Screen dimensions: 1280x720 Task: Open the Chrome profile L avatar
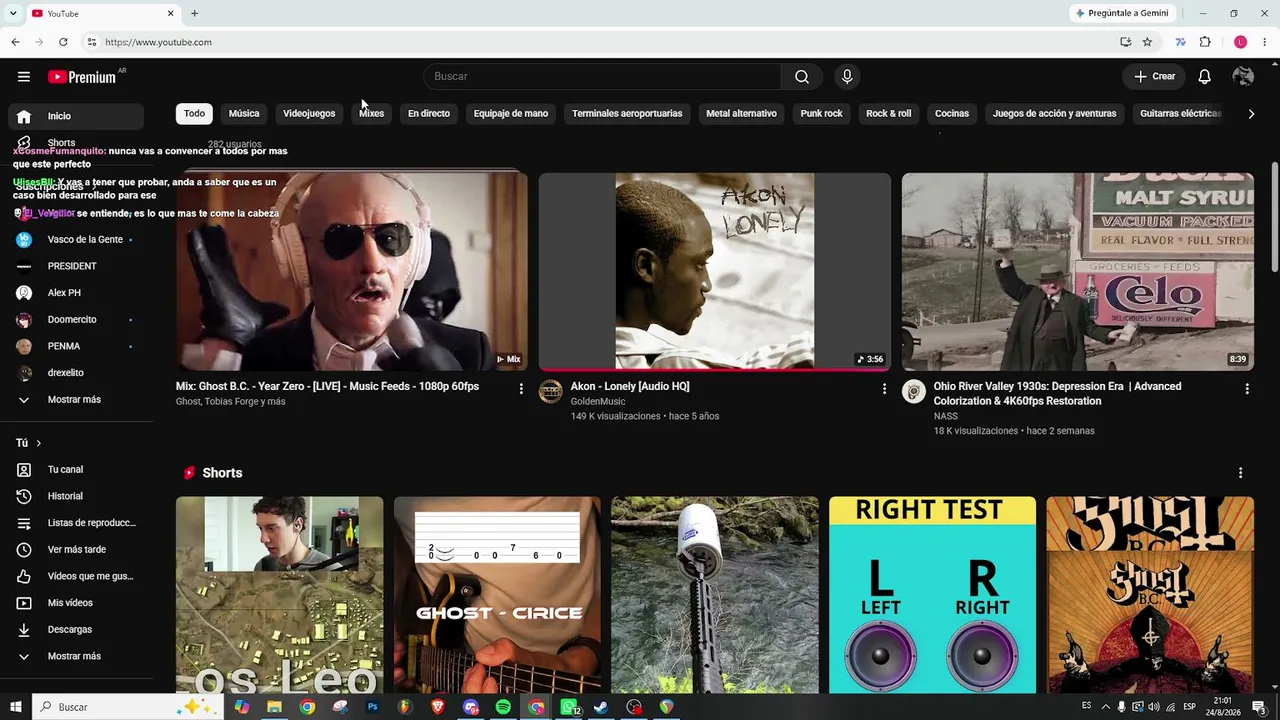tap(1240, 42)
